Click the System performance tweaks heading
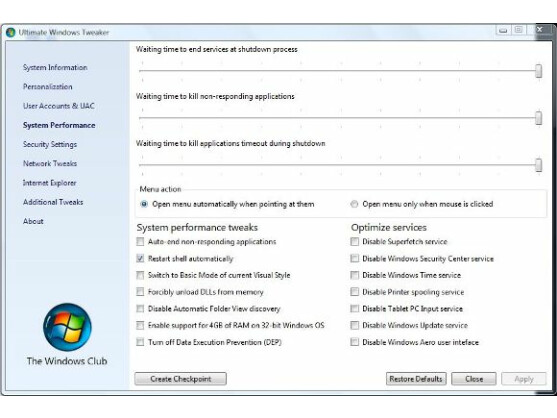The image size is (557, 418). tap(197, 228)
